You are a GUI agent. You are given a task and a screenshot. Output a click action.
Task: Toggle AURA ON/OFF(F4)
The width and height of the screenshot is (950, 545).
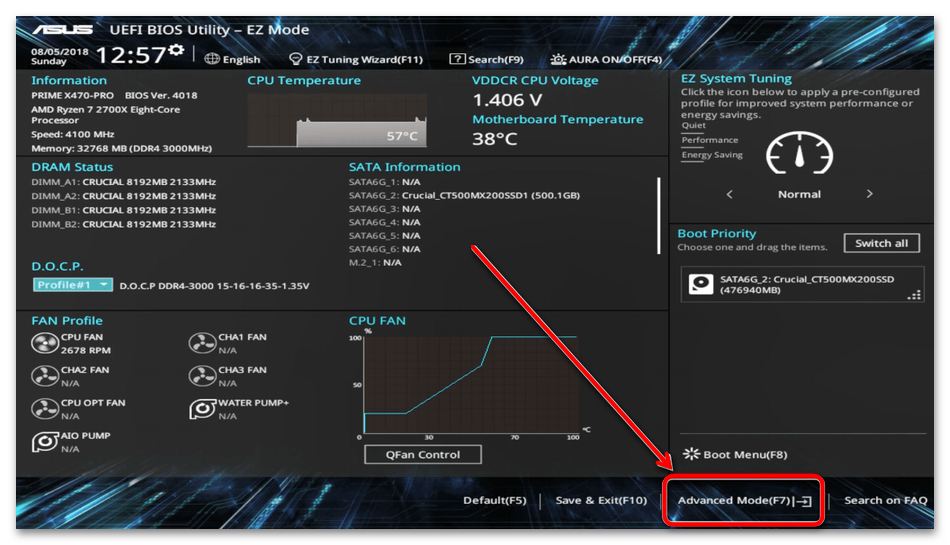(616, 59)
